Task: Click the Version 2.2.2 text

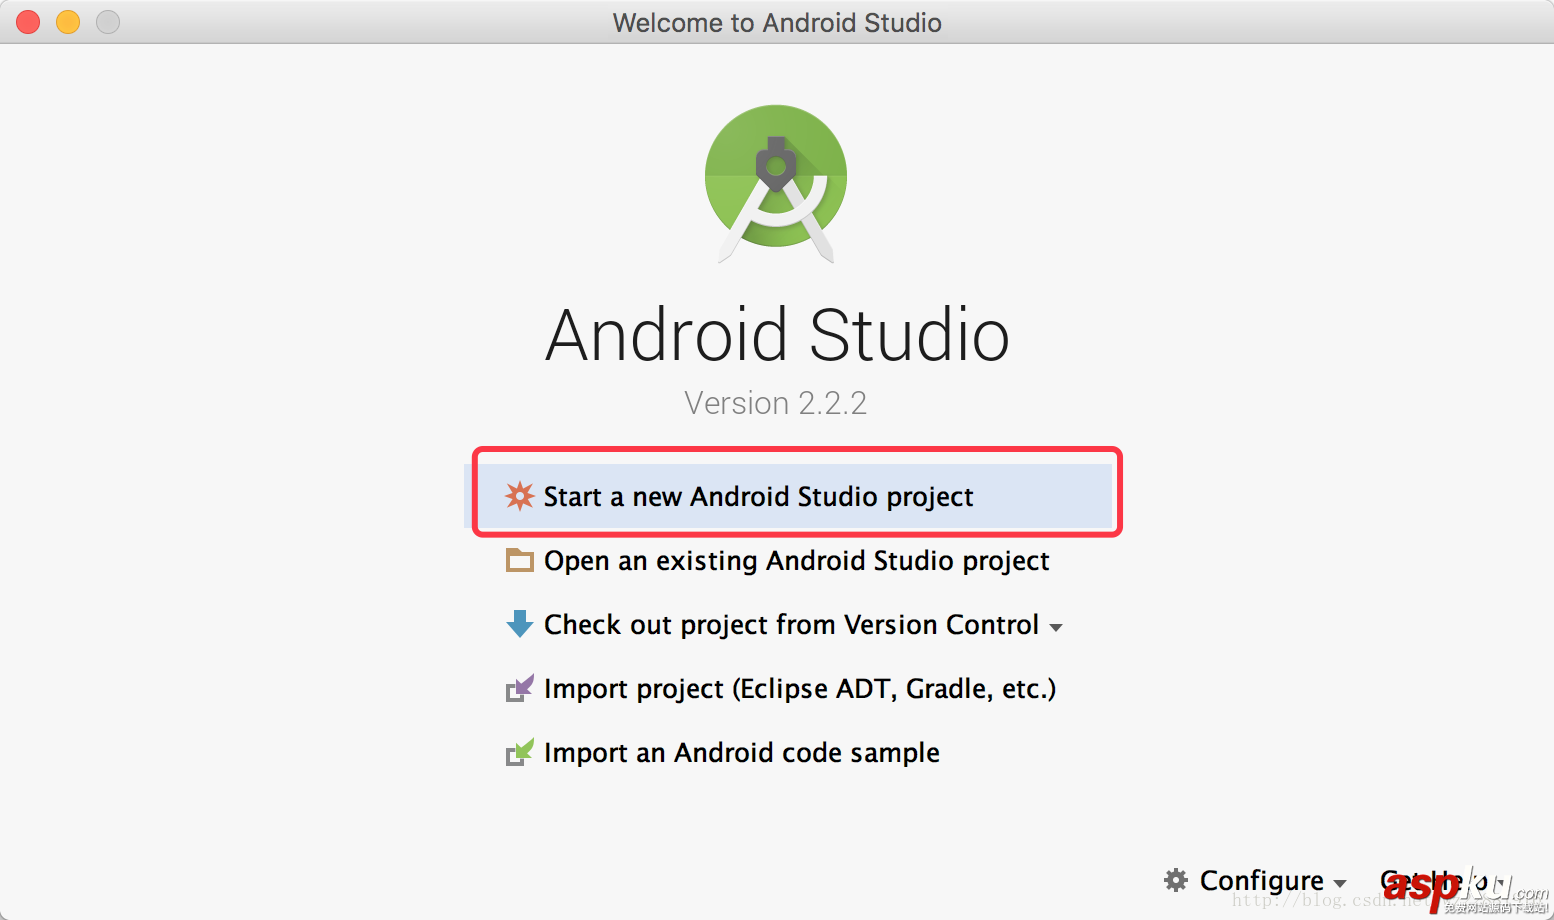Action: [776, 402]
